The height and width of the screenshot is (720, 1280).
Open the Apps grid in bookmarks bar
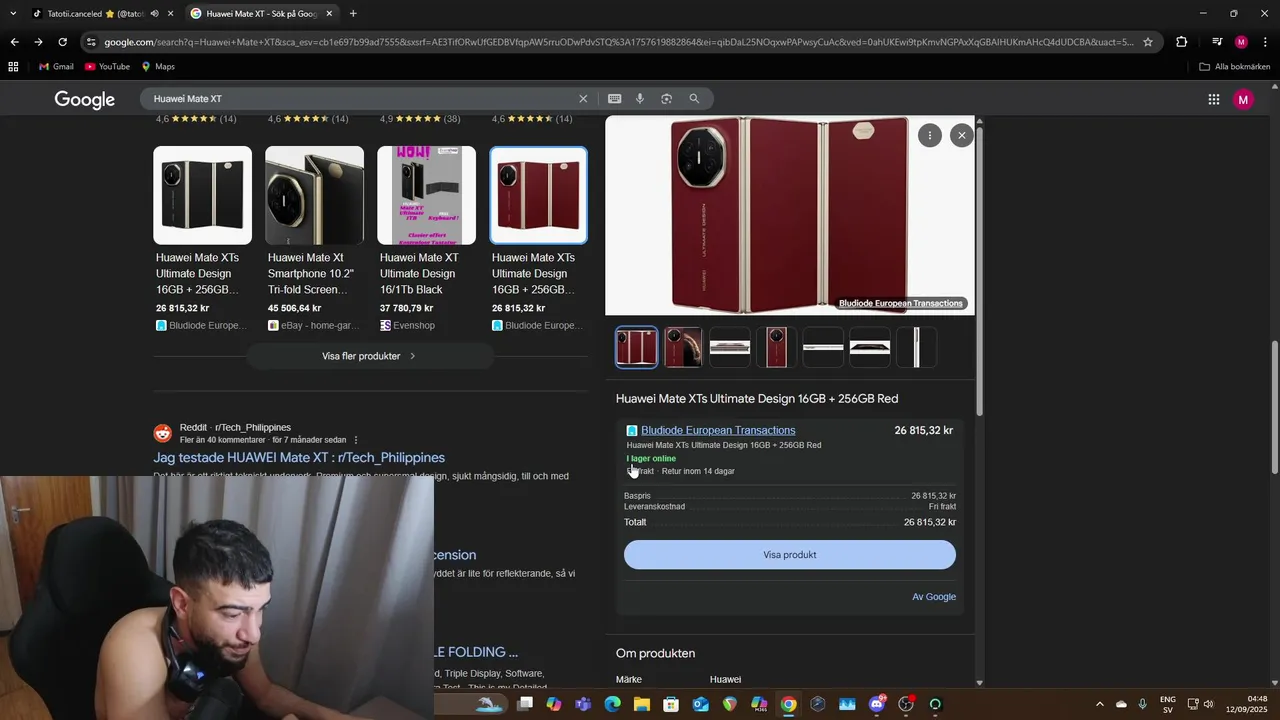point(13,67)
